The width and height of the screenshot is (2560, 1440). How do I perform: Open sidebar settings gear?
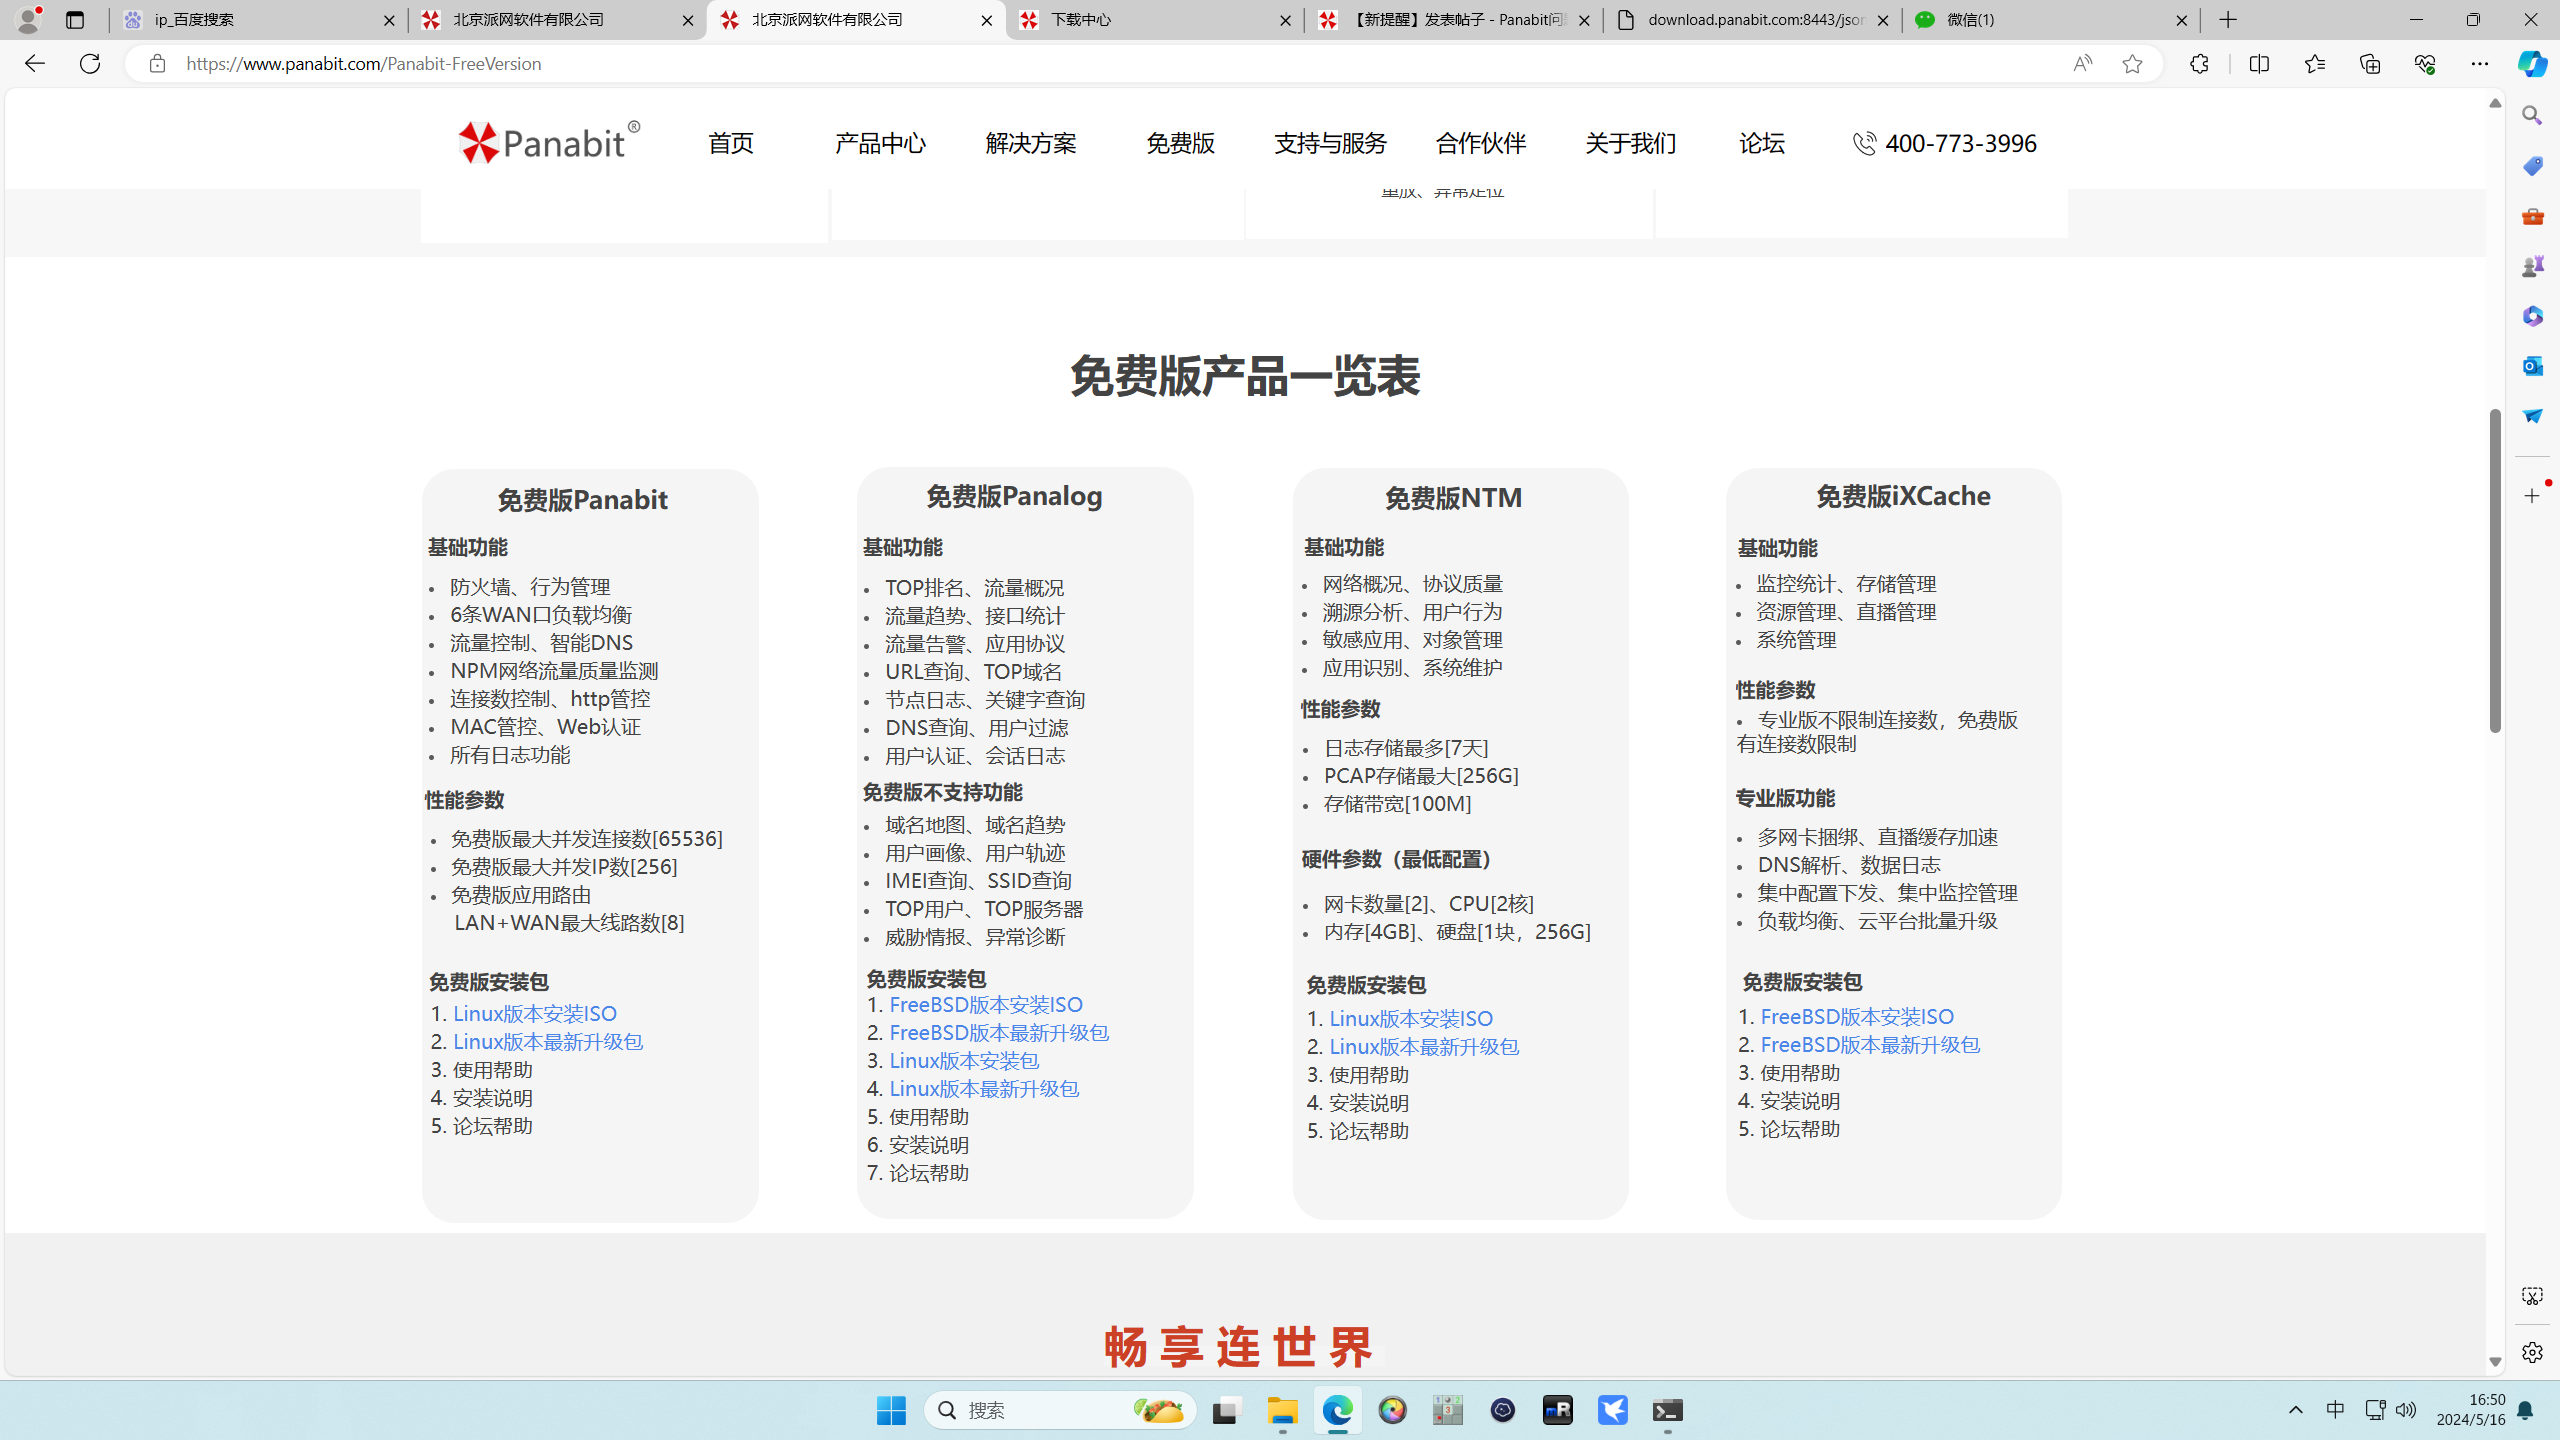pyautogui.click(x=2532, y=1352)
